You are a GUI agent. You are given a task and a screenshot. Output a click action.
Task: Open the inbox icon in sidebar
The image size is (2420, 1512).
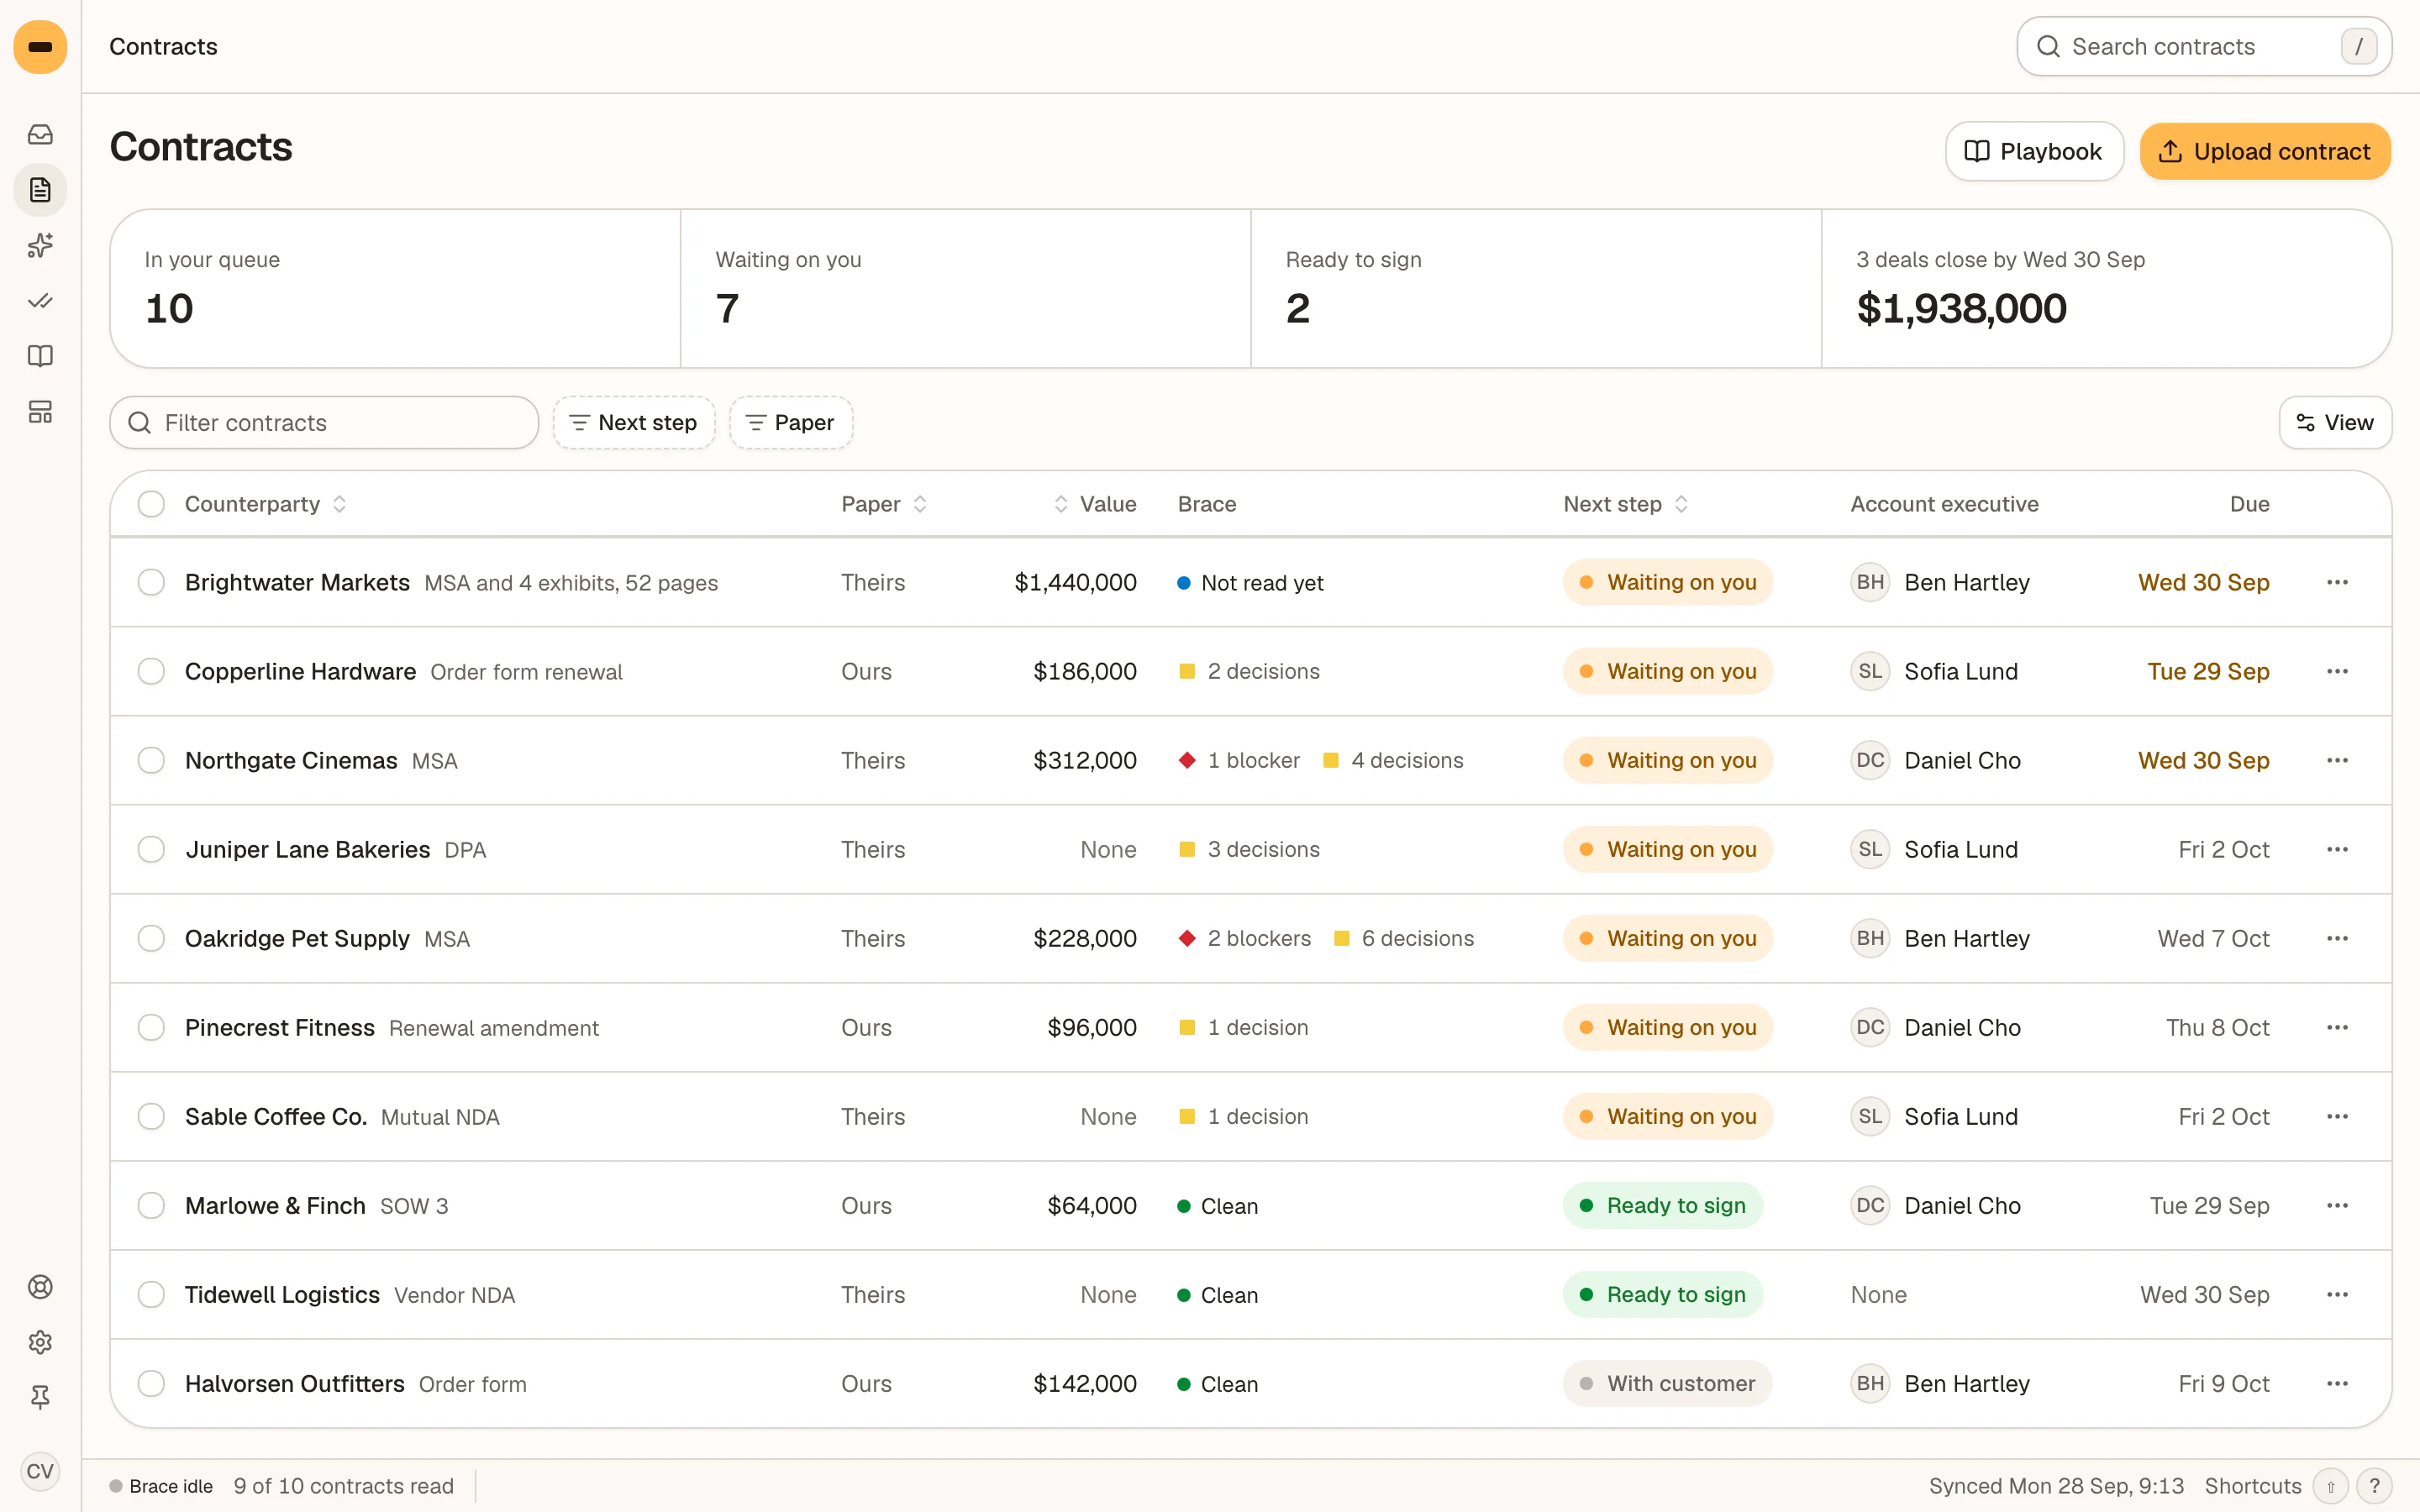tap(40, 134)
